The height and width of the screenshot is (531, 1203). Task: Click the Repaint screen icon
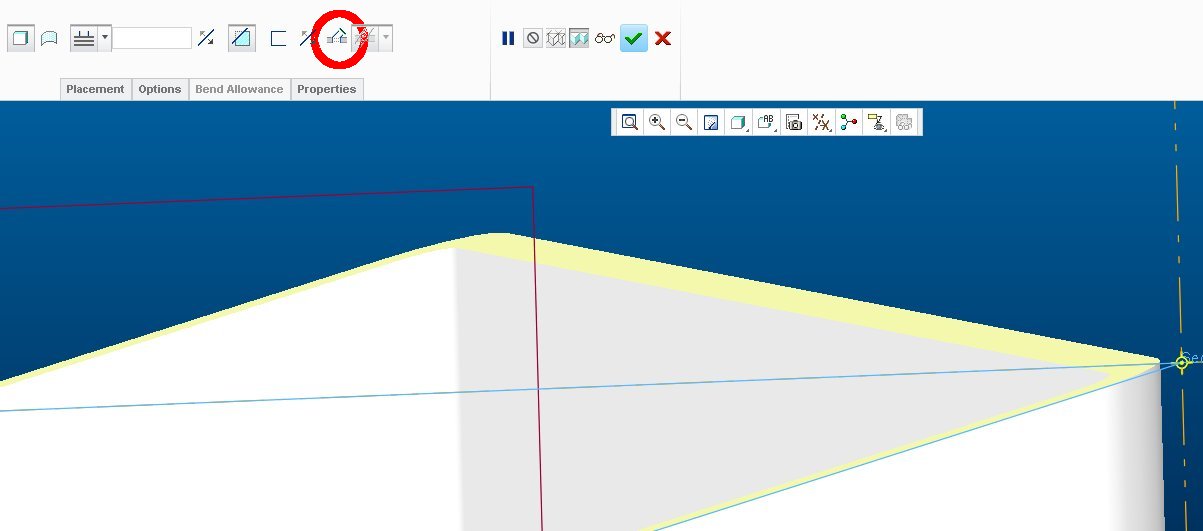pos(711,122)
